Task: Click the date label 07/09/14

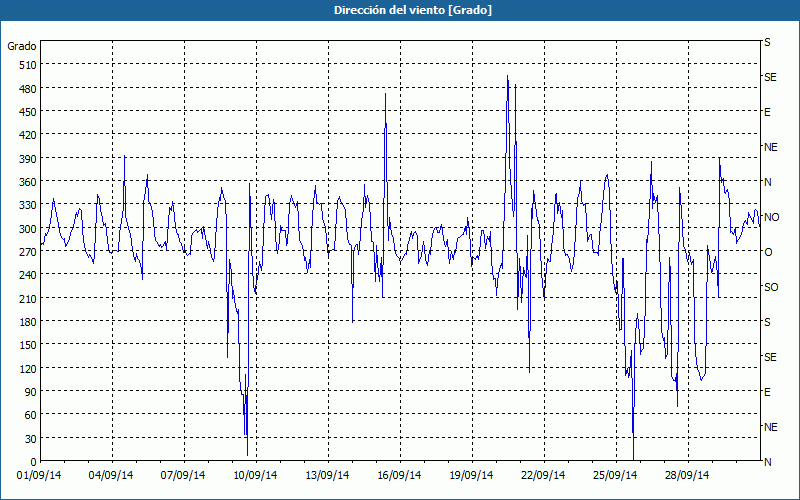Action: [x=183, y=475]
